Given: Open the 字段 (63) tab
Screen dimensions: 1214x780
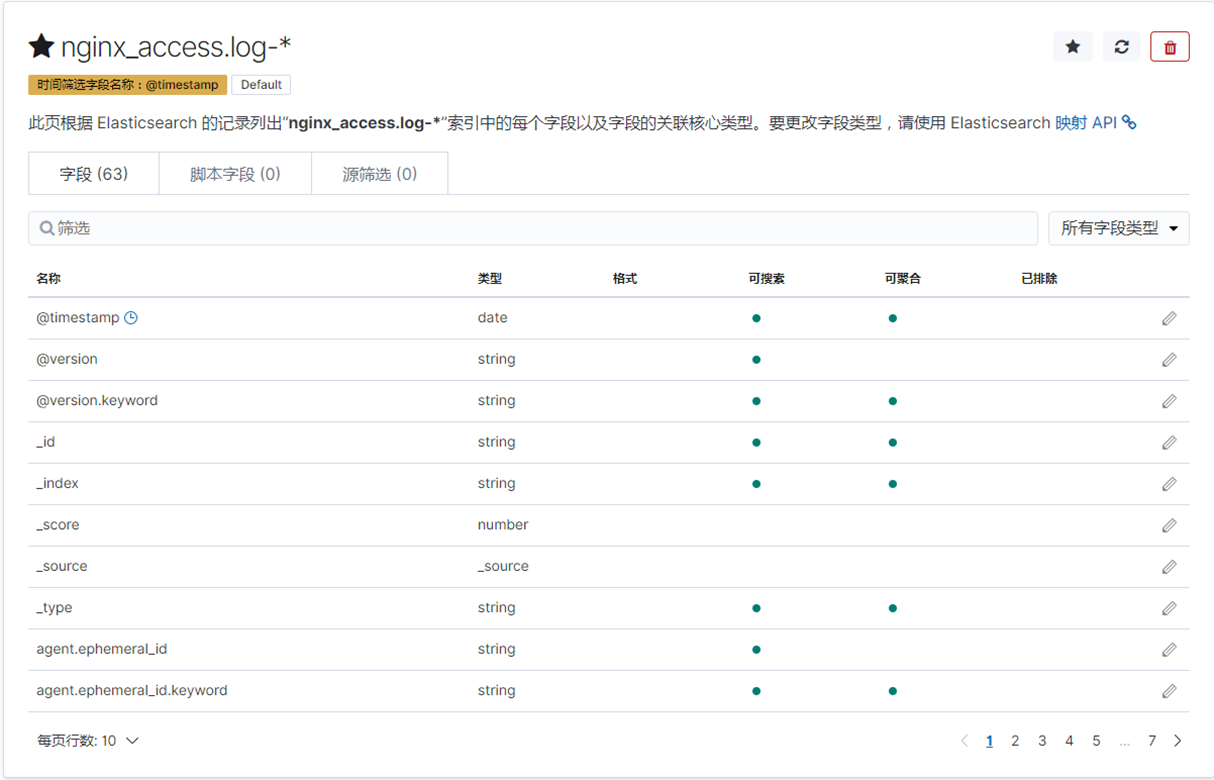Looking at the screenshot, I should pos(94,174).
